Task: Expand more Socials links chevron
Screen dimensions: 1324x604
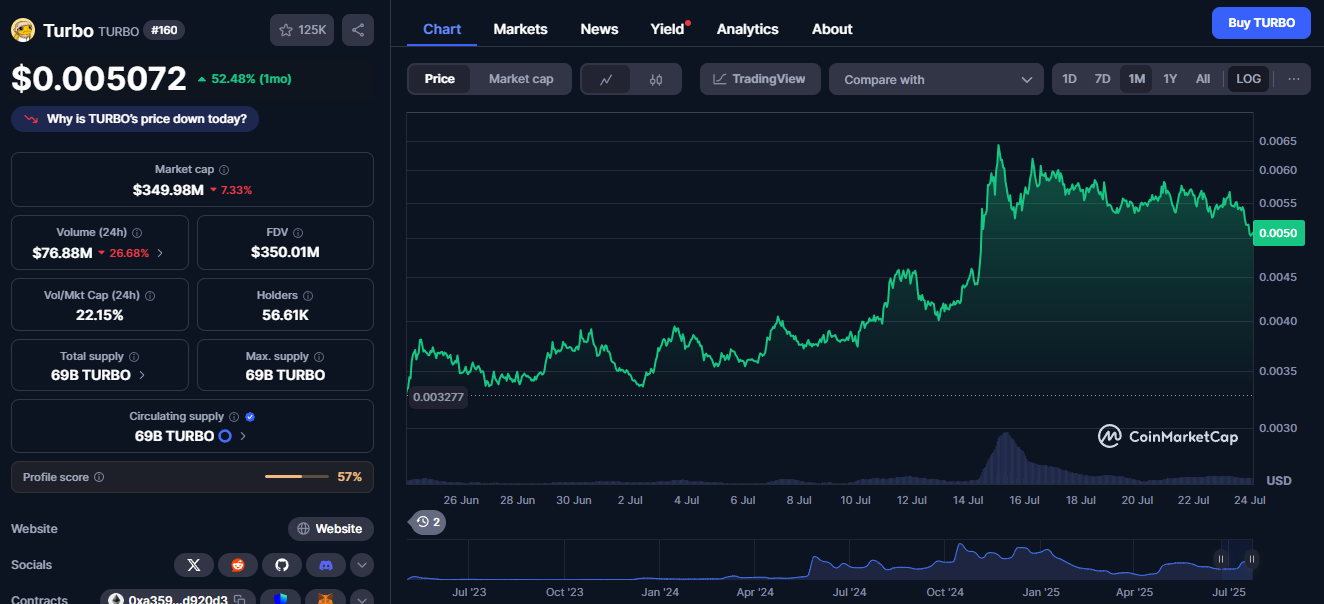Action: 362,565
